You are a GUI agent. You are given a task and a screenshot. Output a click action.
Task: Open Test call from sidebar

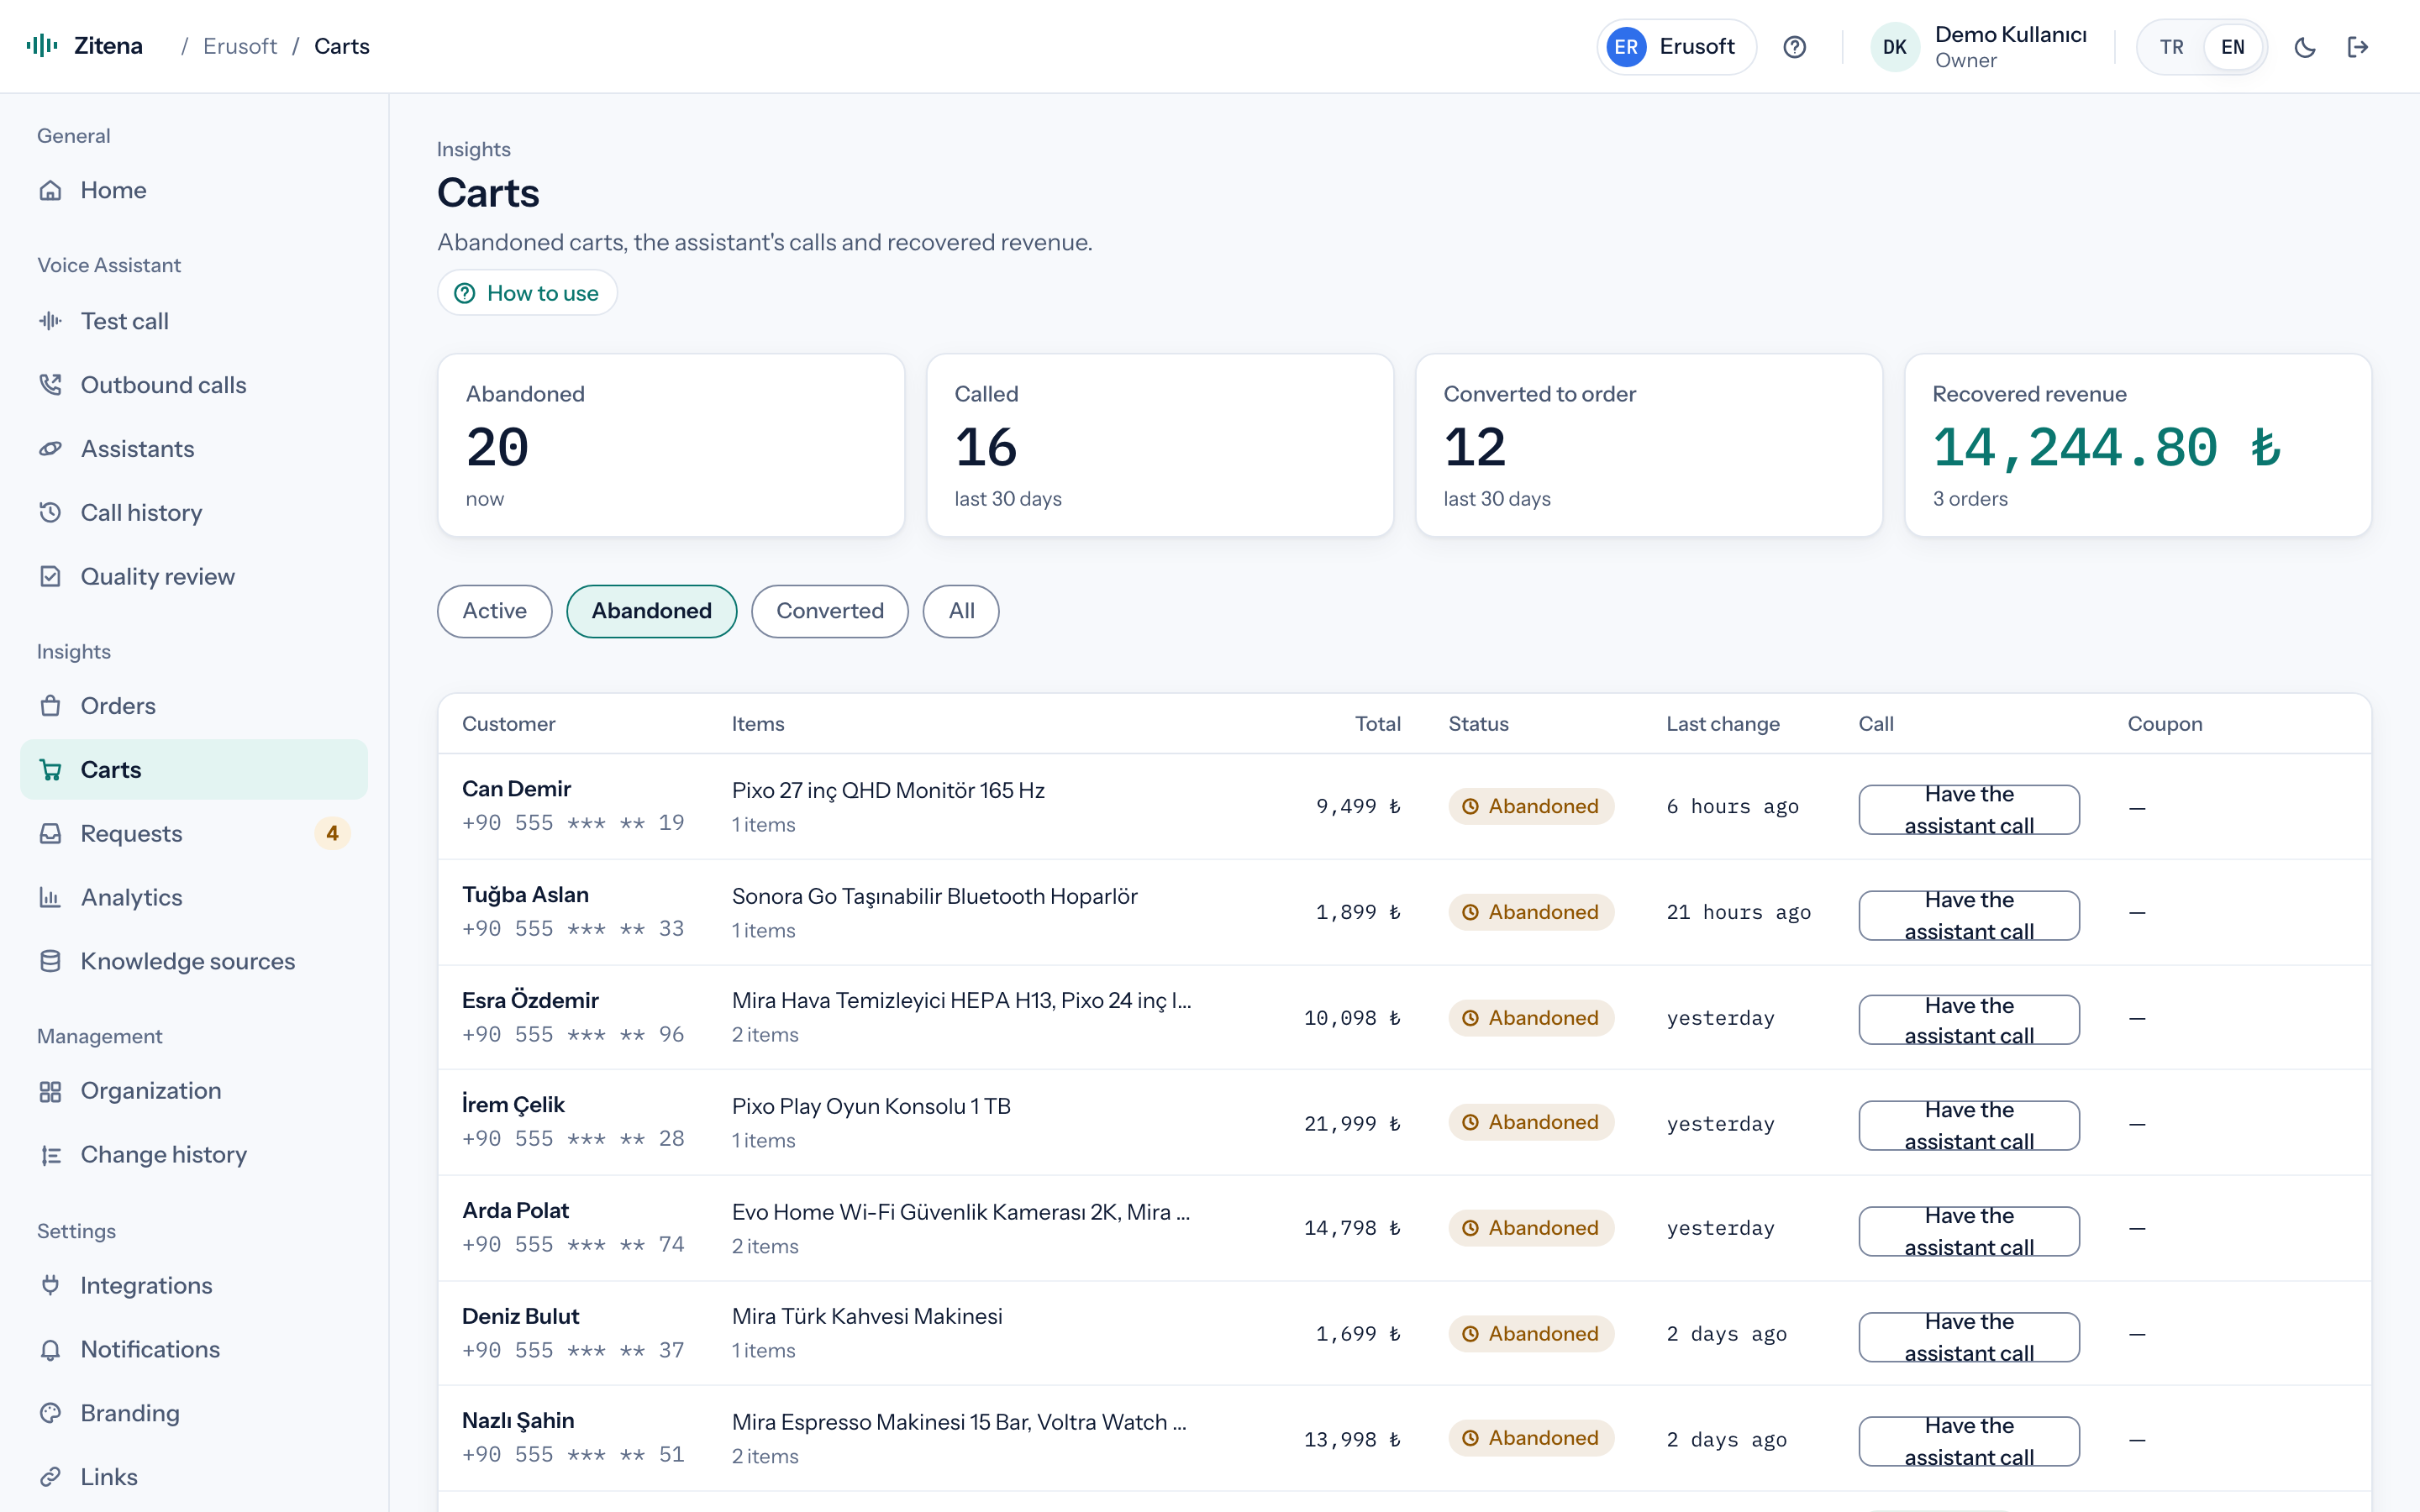[194, 321]
